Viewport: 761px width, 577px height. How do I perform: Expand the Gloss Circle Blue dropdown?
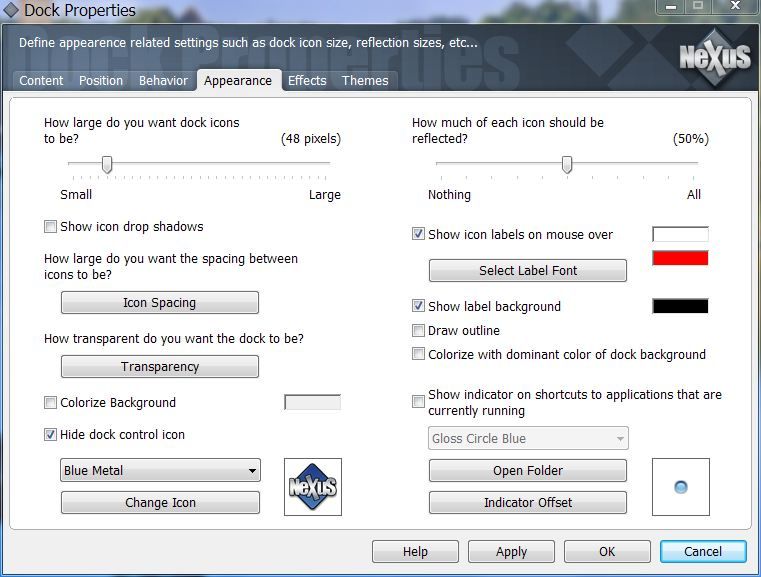click(x=528, y=439)
